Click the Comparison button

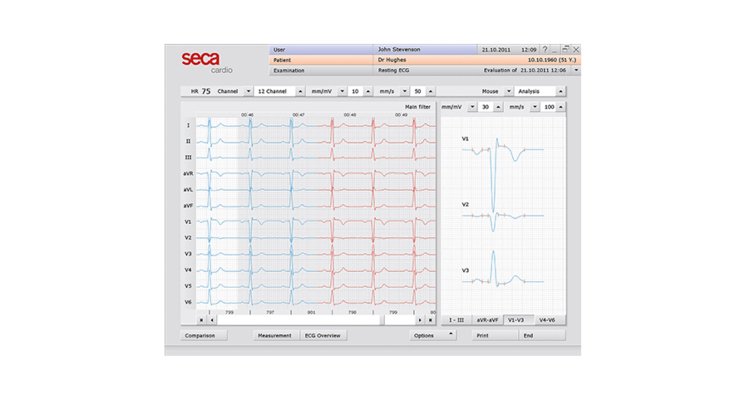click(x=203, y=335)
